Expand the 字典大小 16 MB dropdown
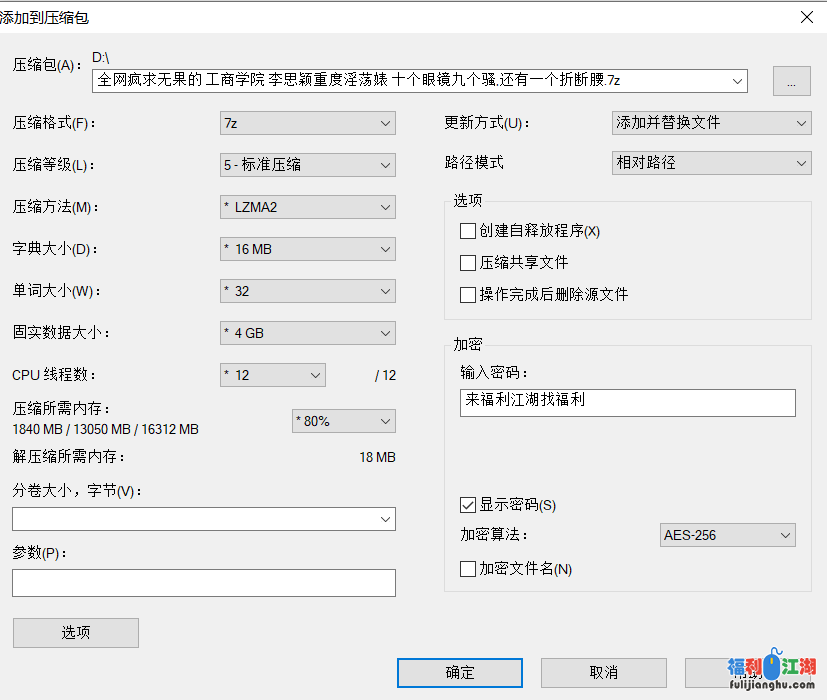This screenshot has width=827, height=700. (307, 249)
